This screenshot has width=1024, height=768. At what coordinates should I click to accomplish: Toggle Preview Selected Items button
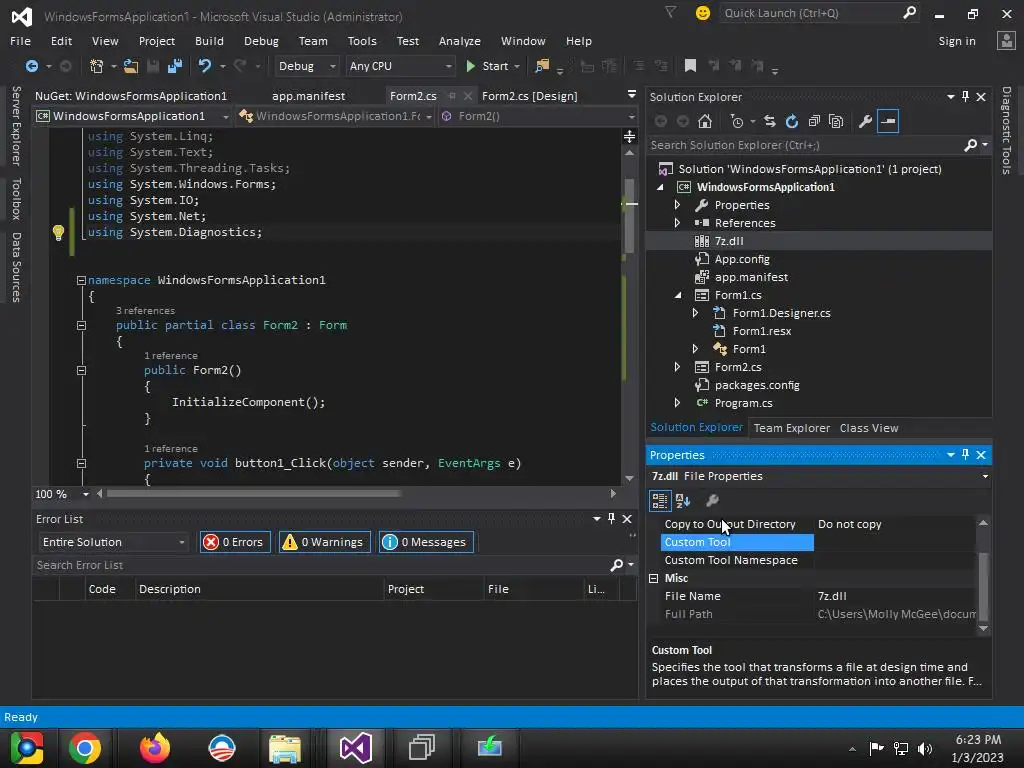point(888,121)
